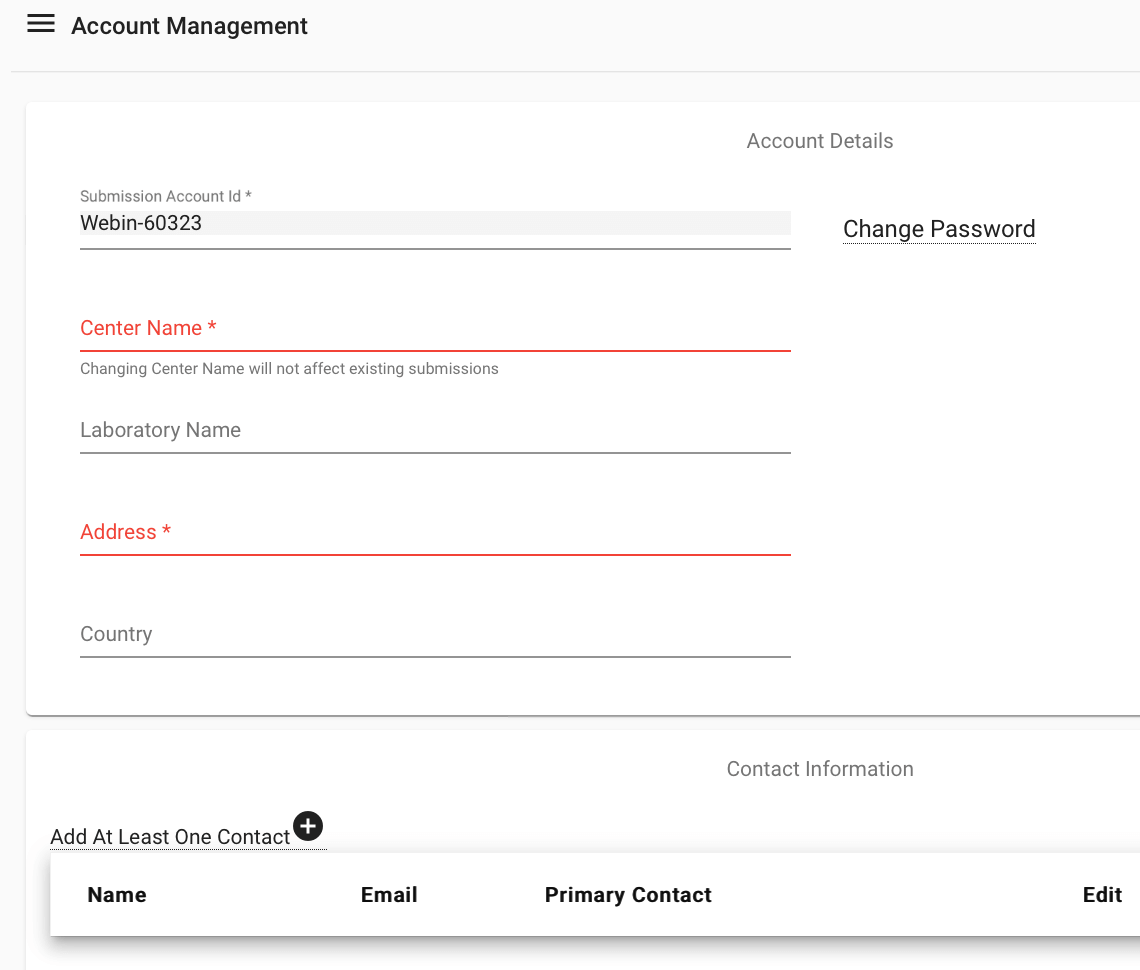Screen dimensions: 1140x970
Task: Click the red Address required label
Action: pos(125,532)
